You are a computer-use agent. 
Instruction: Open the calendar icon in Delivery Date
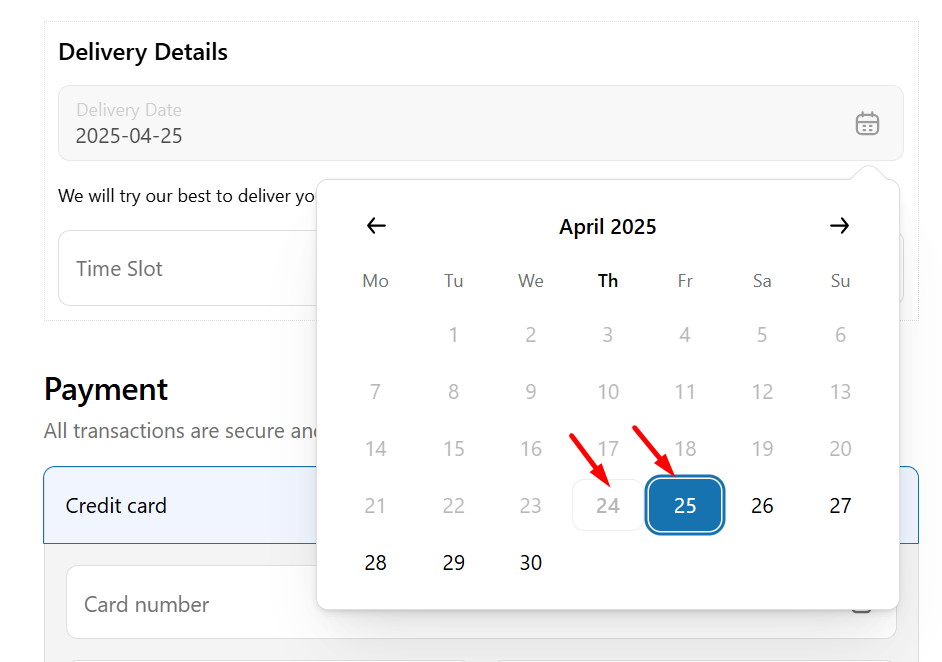coord(867,123)
